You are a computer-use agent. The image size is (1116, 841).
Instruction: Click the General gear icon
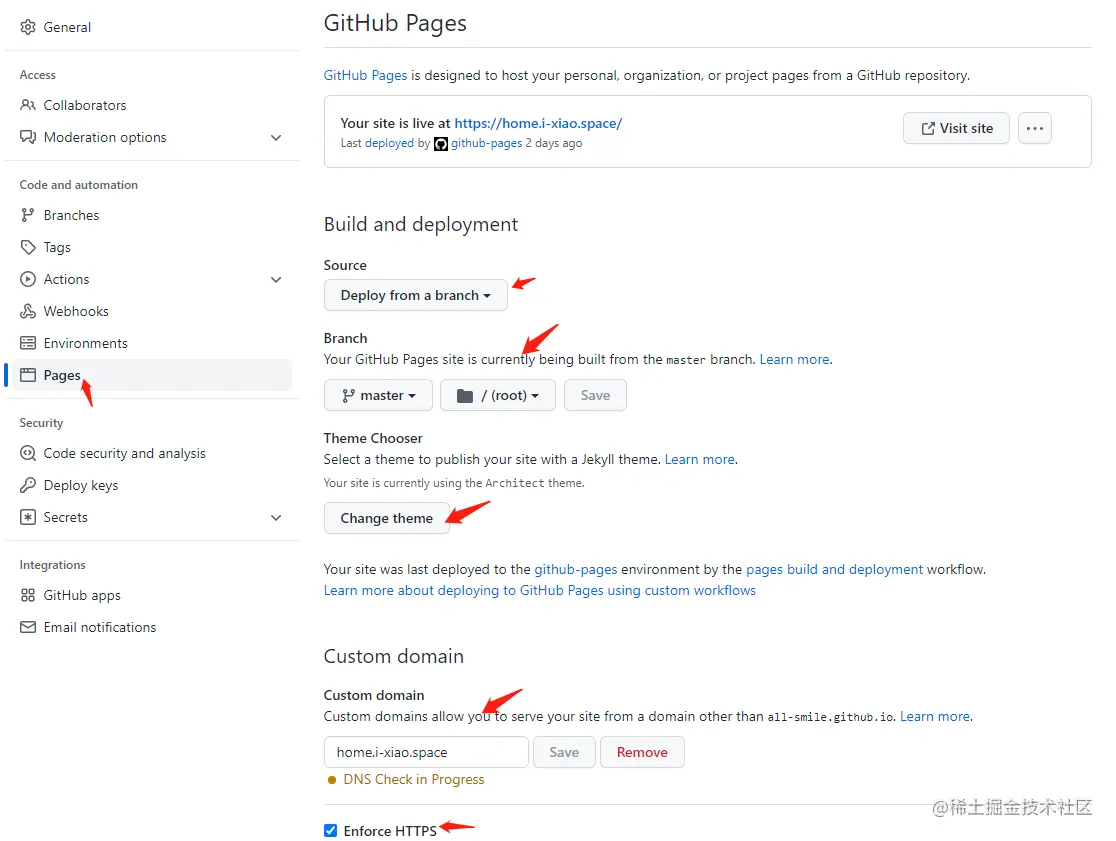pyautogui.click(x=28, y=27)
